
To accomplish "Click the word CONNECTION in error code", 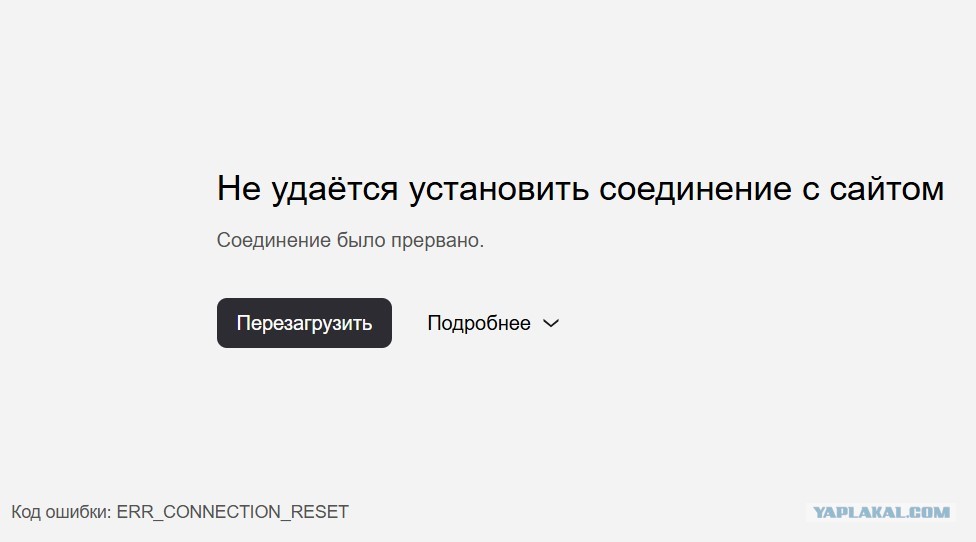I will pos(222,512).
